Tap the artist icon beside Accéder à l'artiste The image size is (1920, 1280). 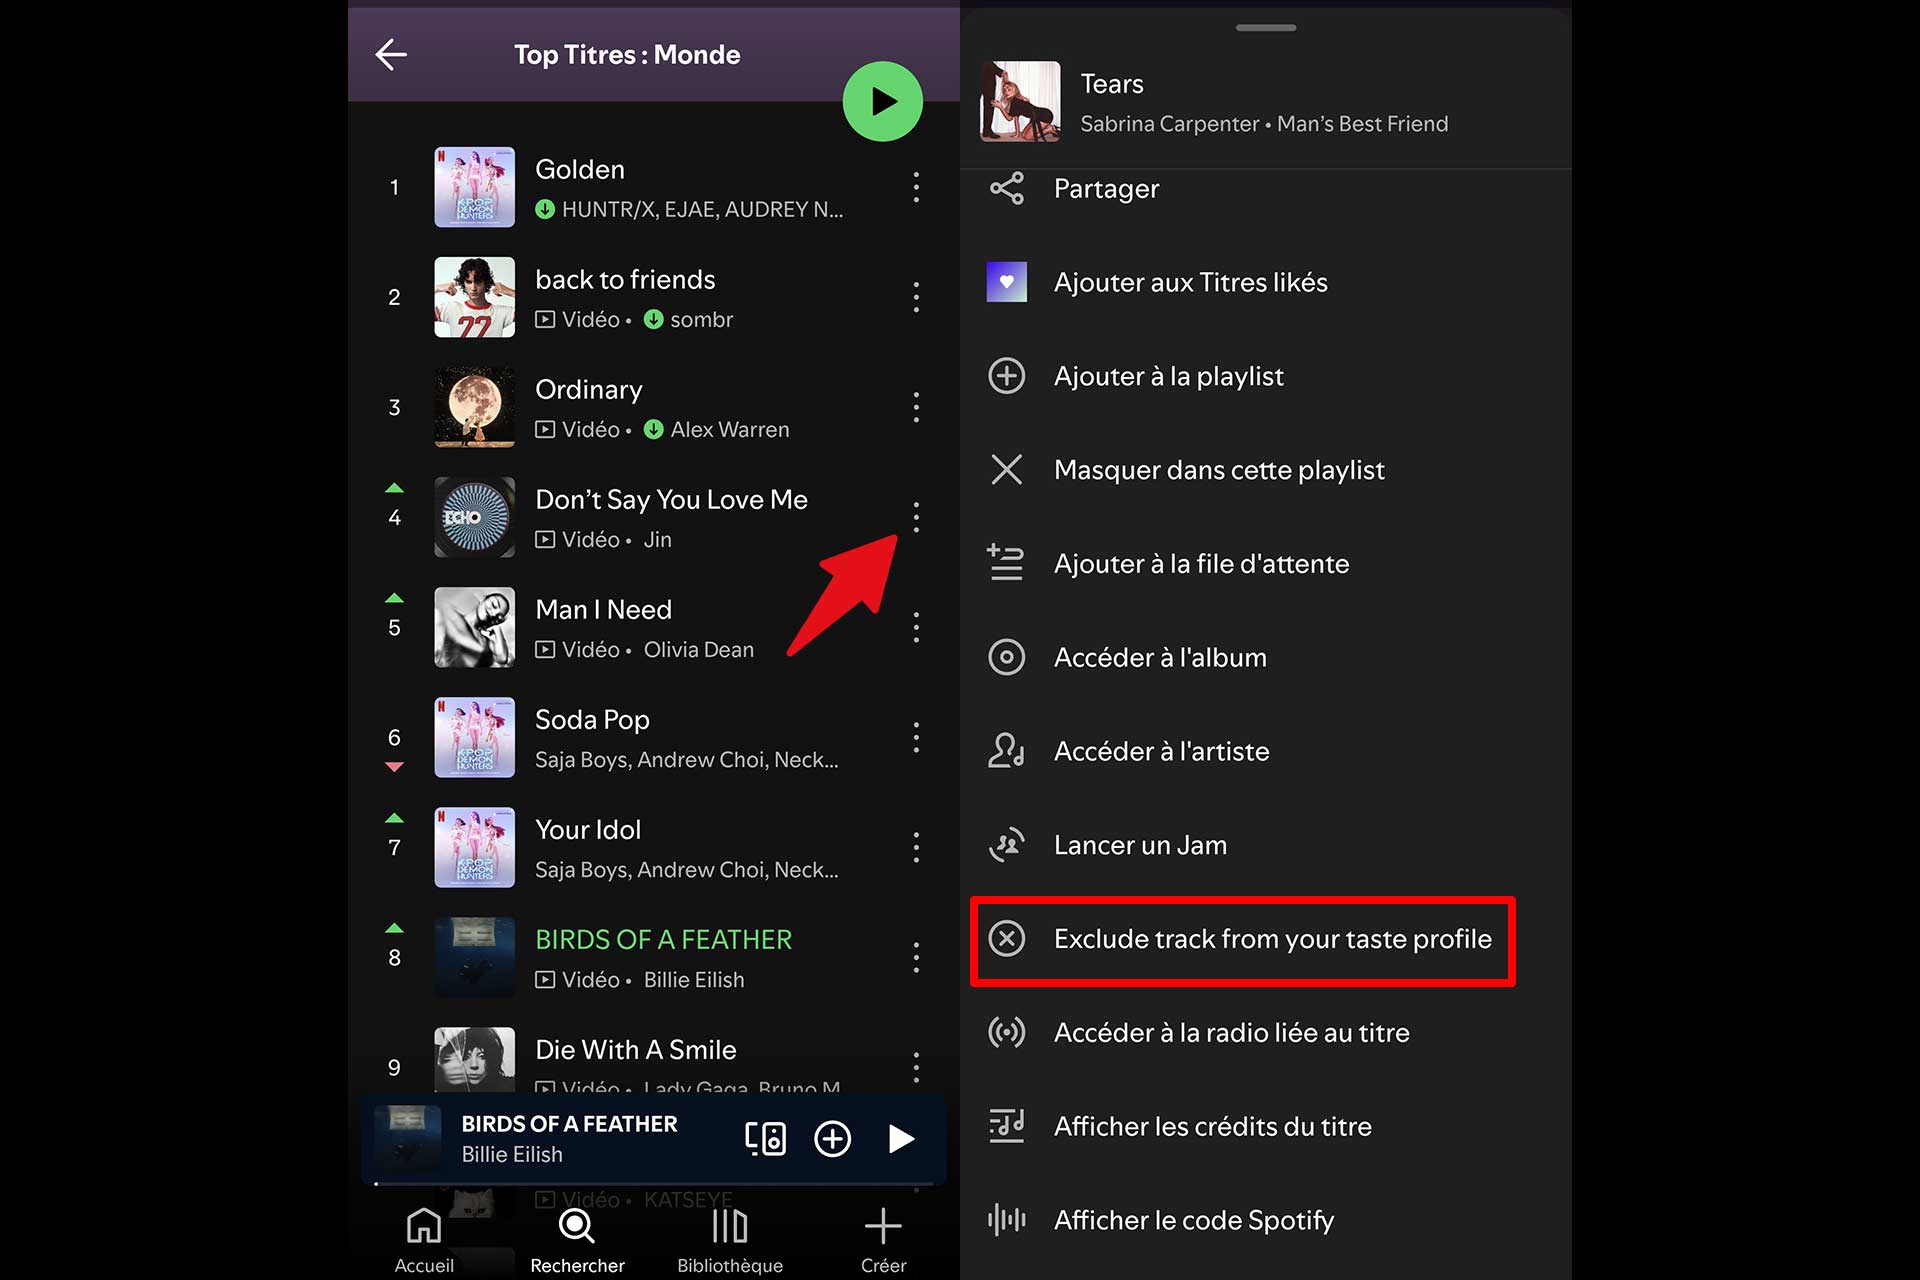pos(1006,750)
